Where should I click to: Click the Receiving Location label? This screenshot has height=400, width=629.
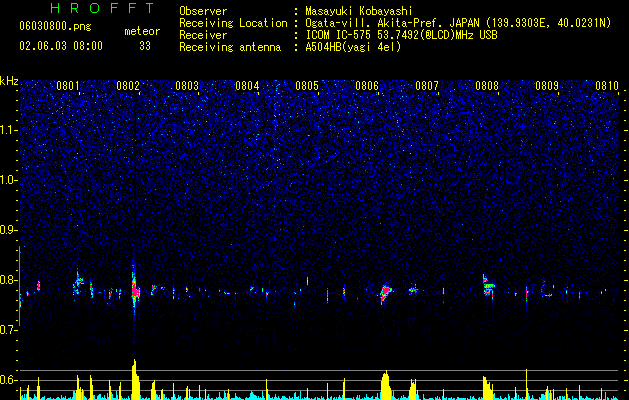click(x=233, y=23)
